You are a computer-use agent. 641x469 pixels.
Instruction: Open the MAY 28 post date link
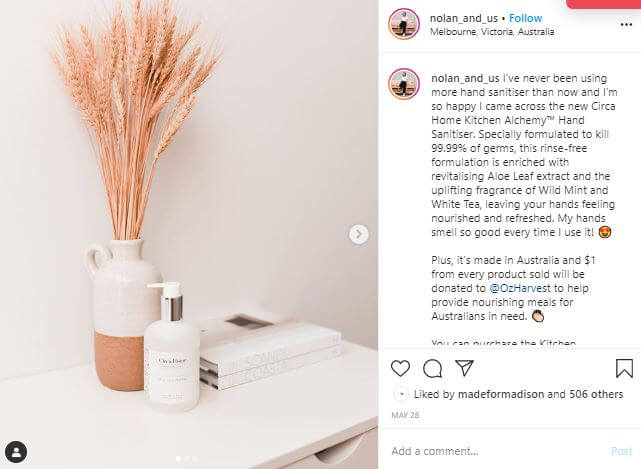pyautogui.click(x=405, y=415)
